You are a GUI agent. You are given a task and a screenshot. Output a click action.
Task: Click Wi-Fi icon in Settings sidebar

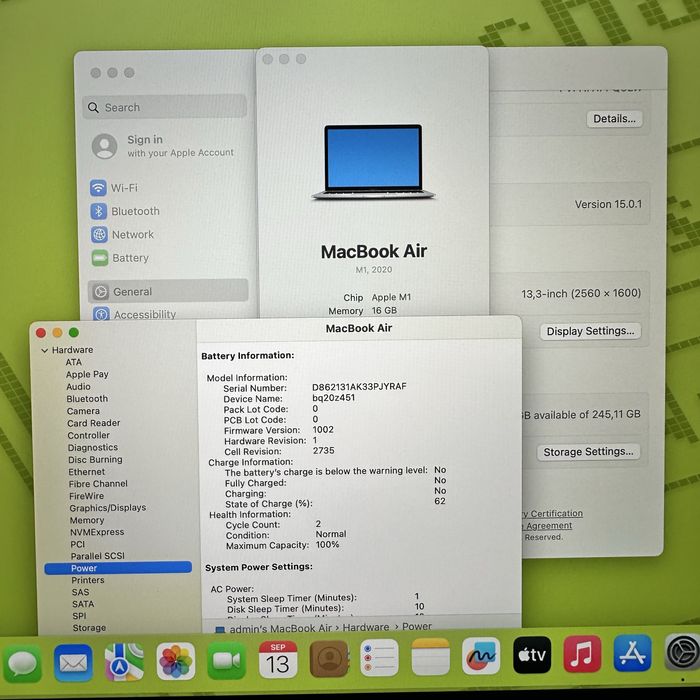pos(98,188)
